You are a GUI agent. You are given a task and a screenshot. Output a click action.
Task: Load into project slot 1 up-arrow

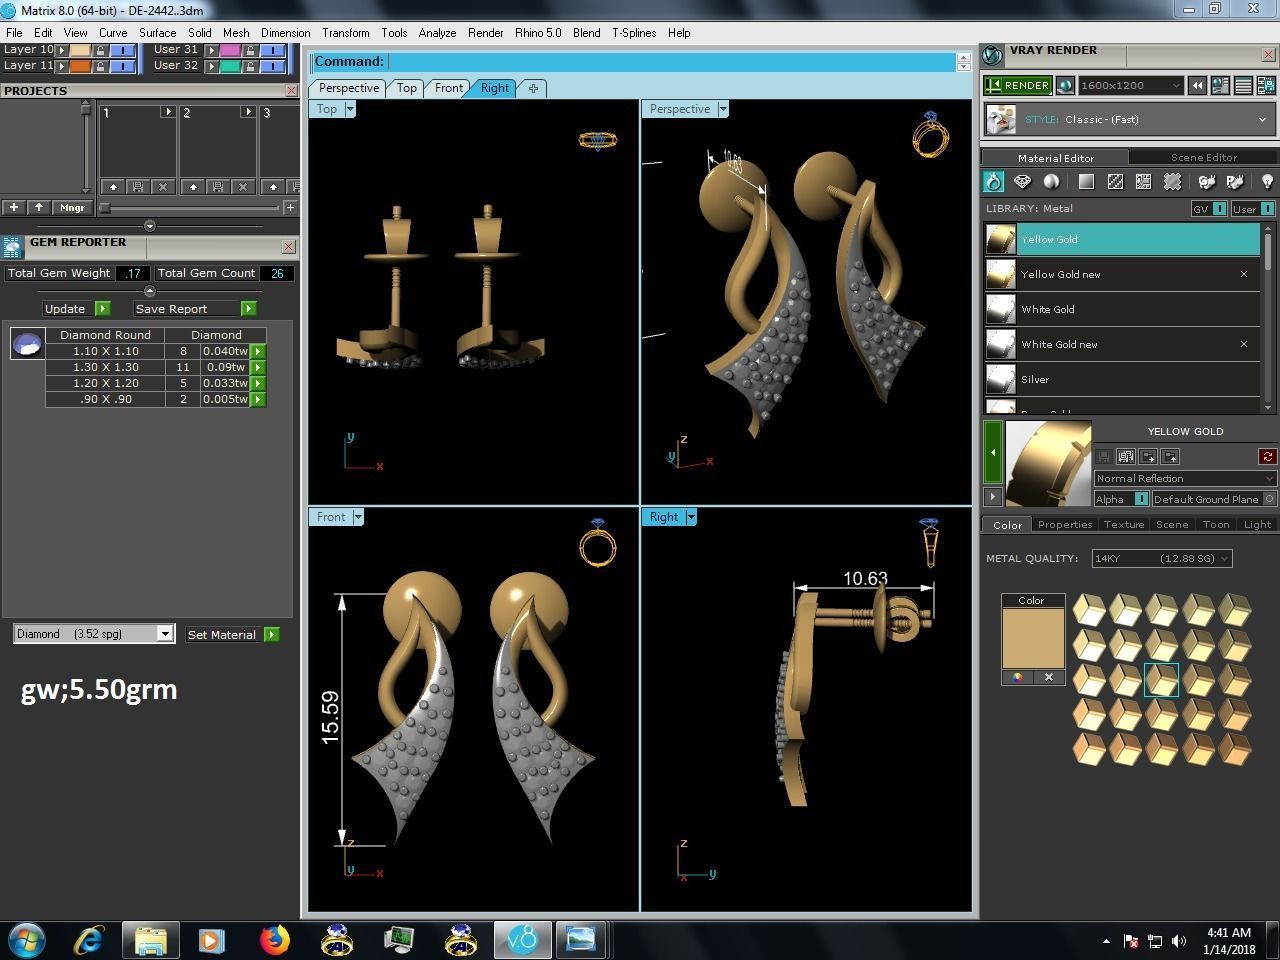pyautogui.click(x=113, y=187)
